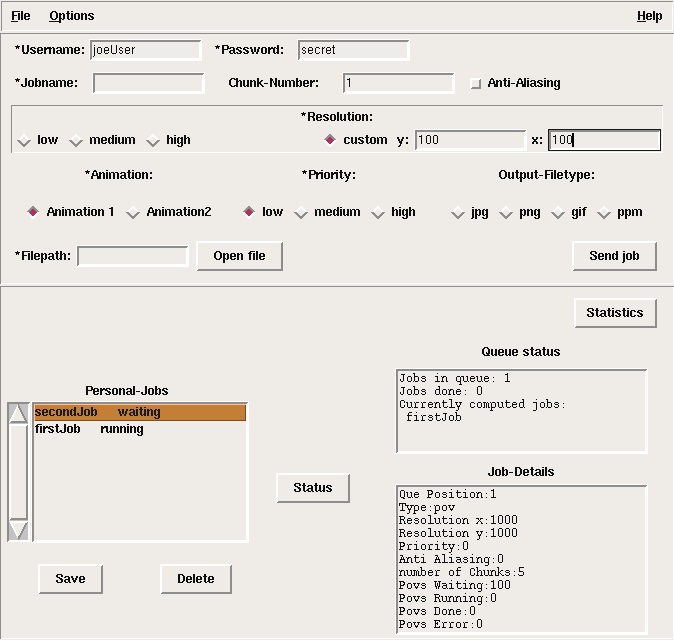Screen dimensions: 674x640
Task: Click the Save button
Action: coord(70,578)
